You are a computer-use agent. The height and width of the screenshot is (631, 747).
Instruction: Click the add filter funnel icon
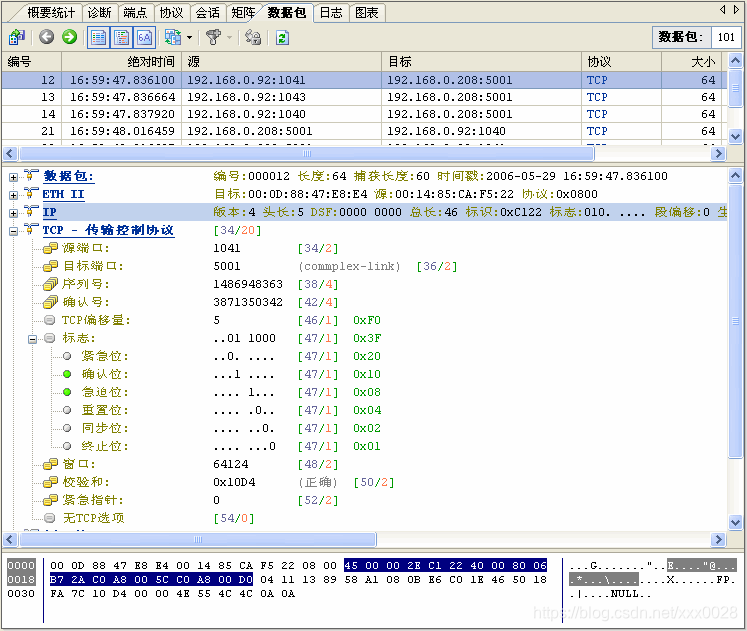(x=213, y=37)
